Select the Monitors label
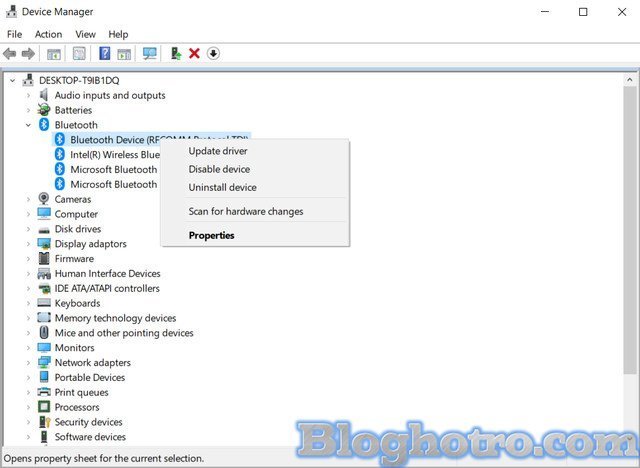Screen dimensions: 640x468 (x=75, y=348)
